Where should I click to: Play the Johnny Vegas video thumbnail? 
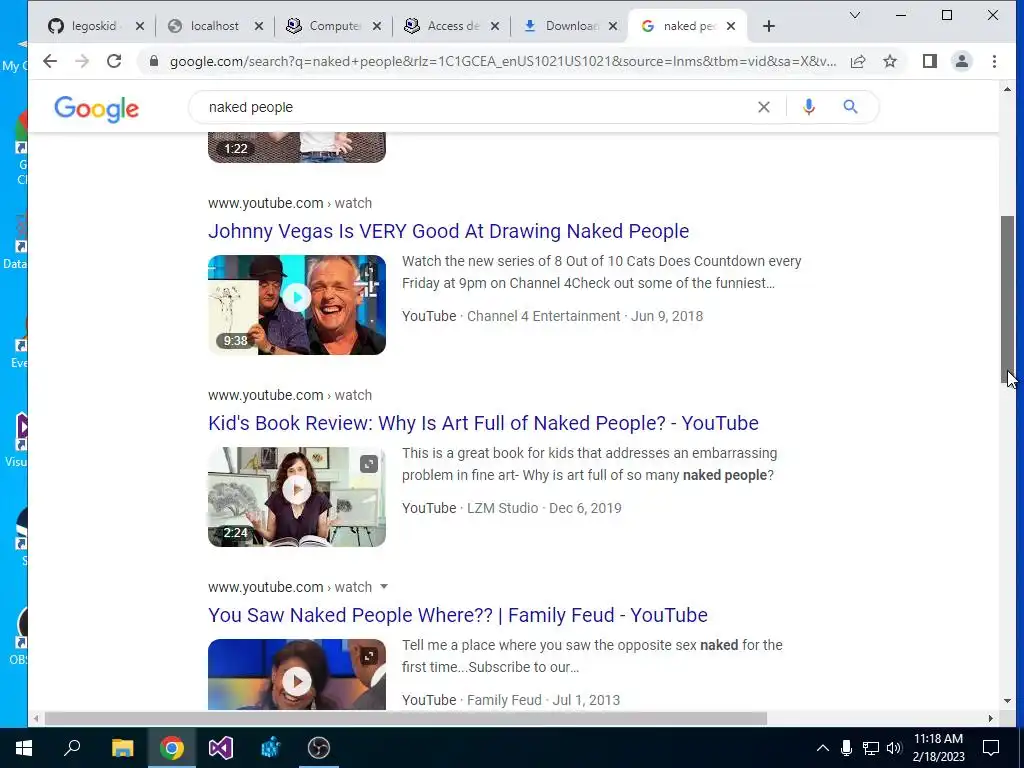click(x=297, y=305)
